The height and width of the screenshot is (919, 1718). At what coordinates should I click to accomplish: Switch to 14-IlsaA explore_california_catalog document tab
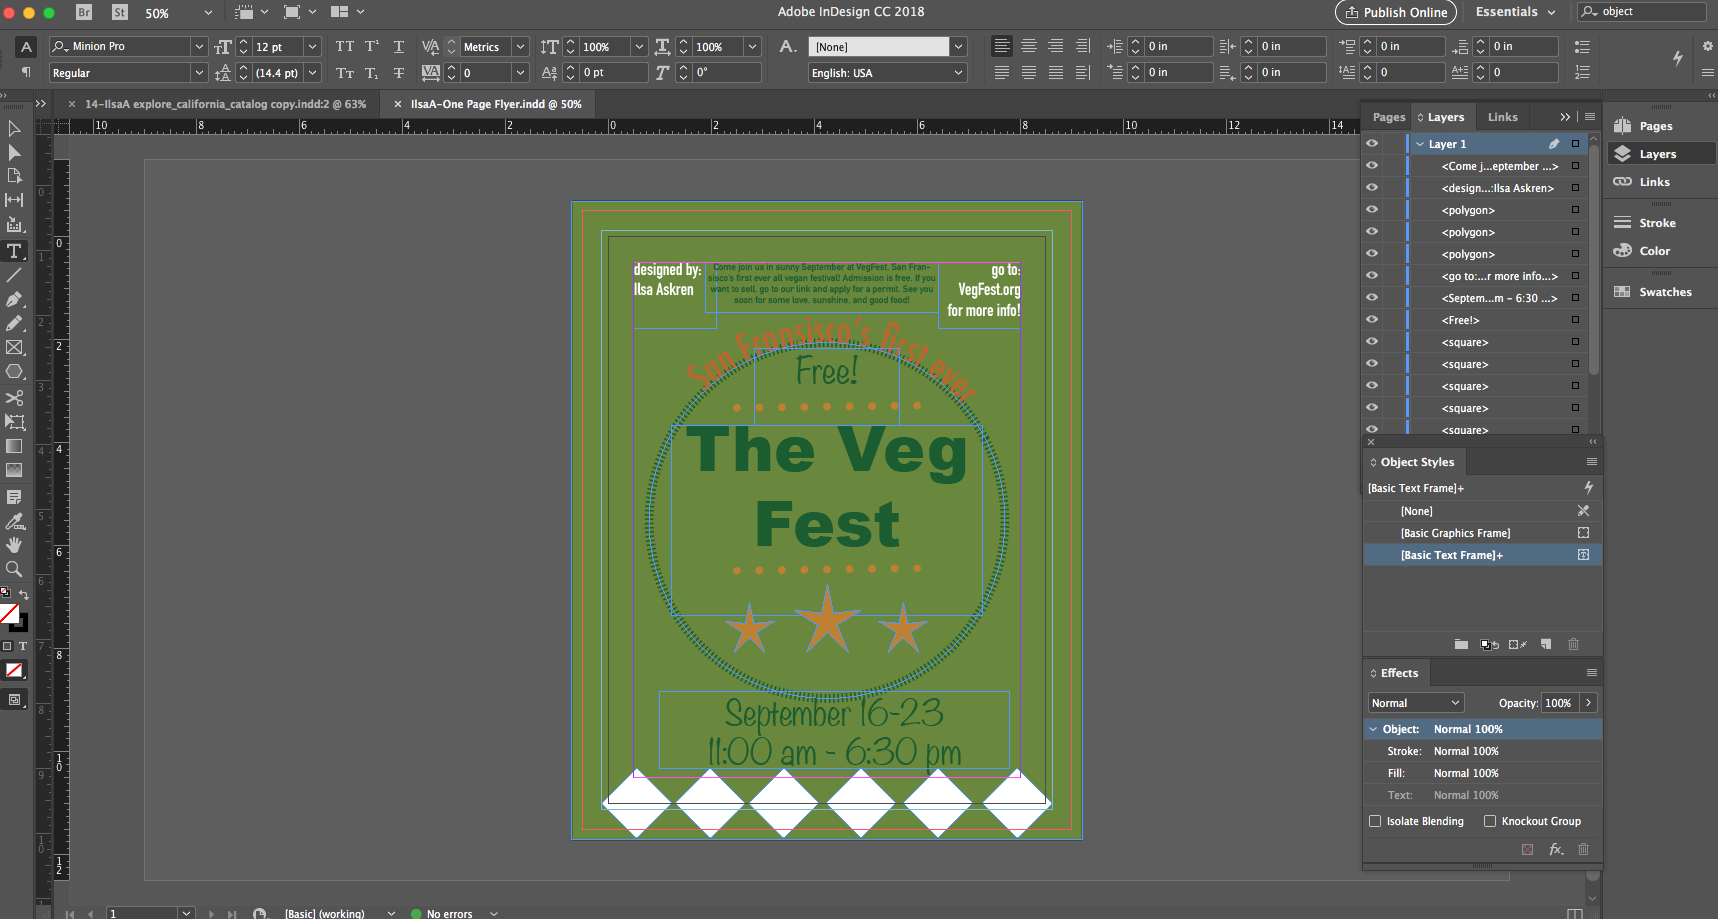coord(225,104)
